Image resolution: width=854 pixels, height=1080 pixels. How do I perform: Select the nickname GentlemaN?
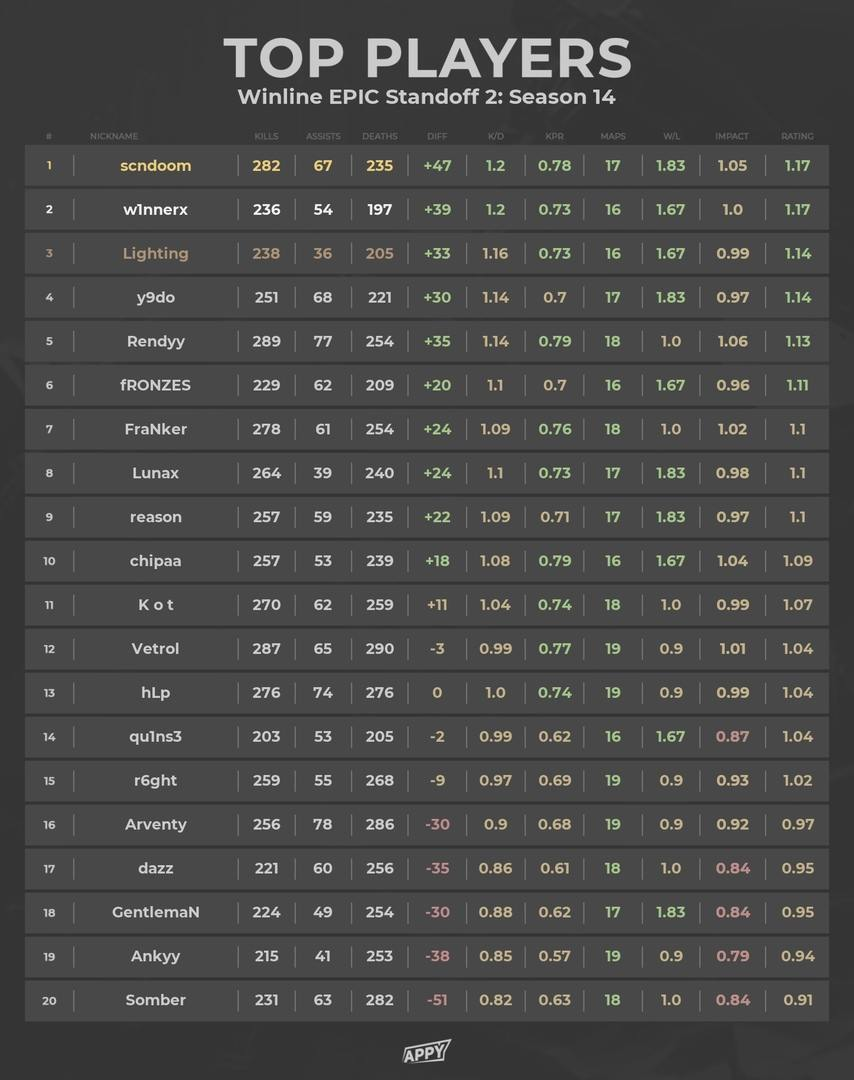[156, 913]
